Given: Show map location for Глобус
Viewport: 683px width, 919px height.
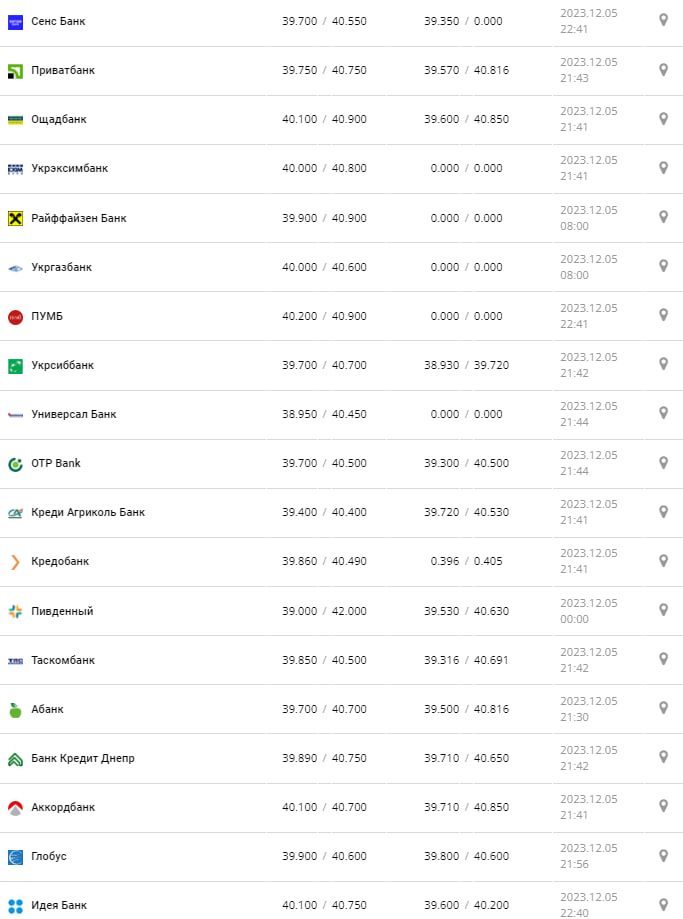Looking at the screenshot, I should (663, 855).
